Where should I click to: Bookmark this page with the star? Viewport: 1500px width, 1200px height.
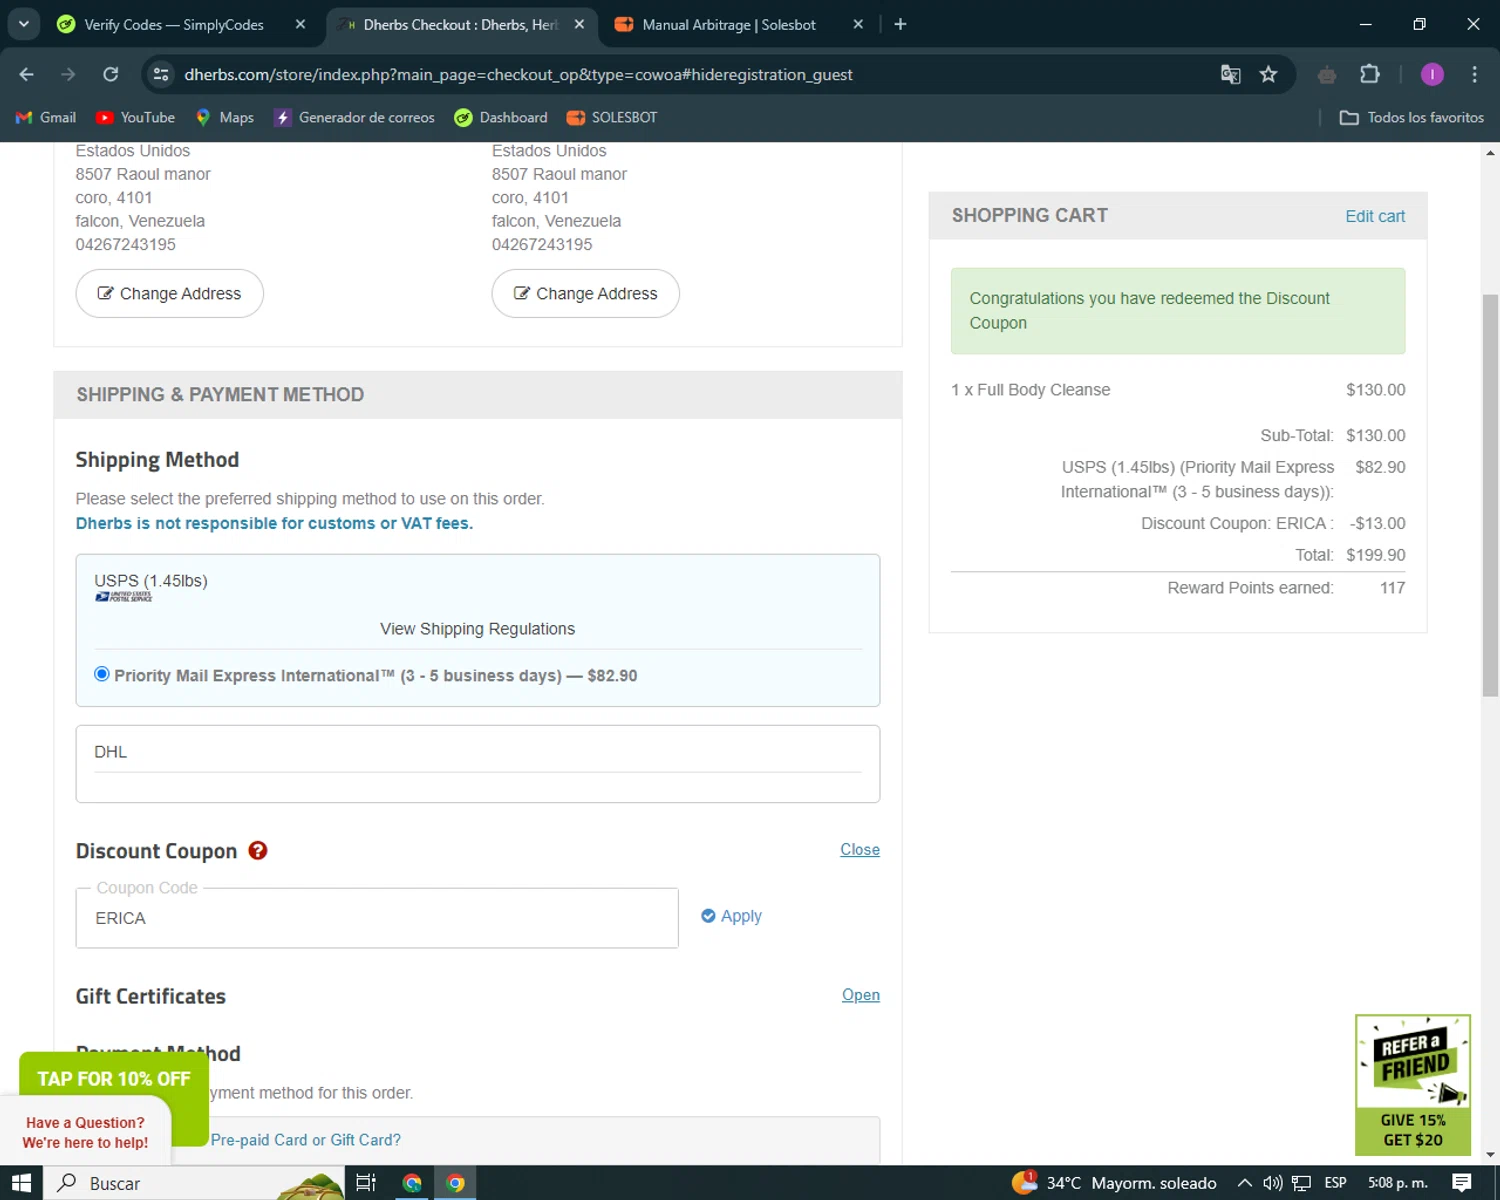pos(1268,74)
